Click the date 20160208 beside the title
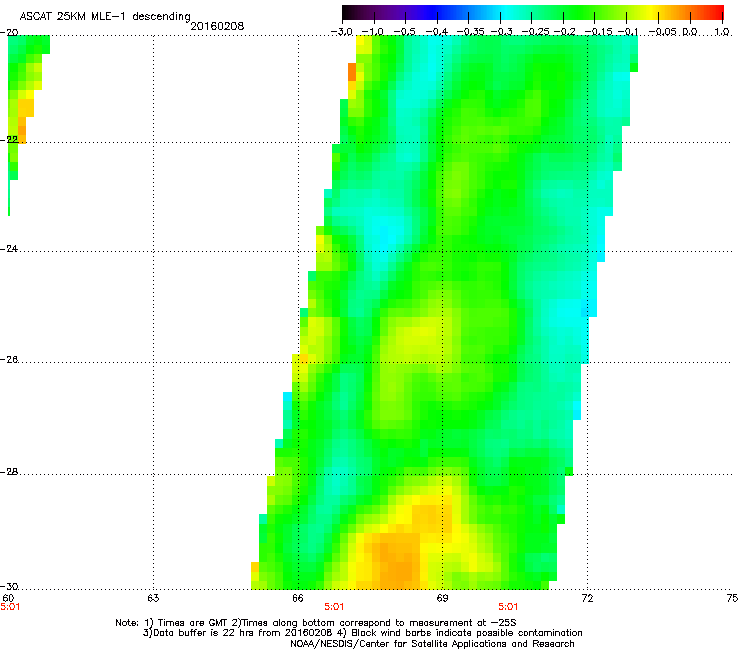 217,26
